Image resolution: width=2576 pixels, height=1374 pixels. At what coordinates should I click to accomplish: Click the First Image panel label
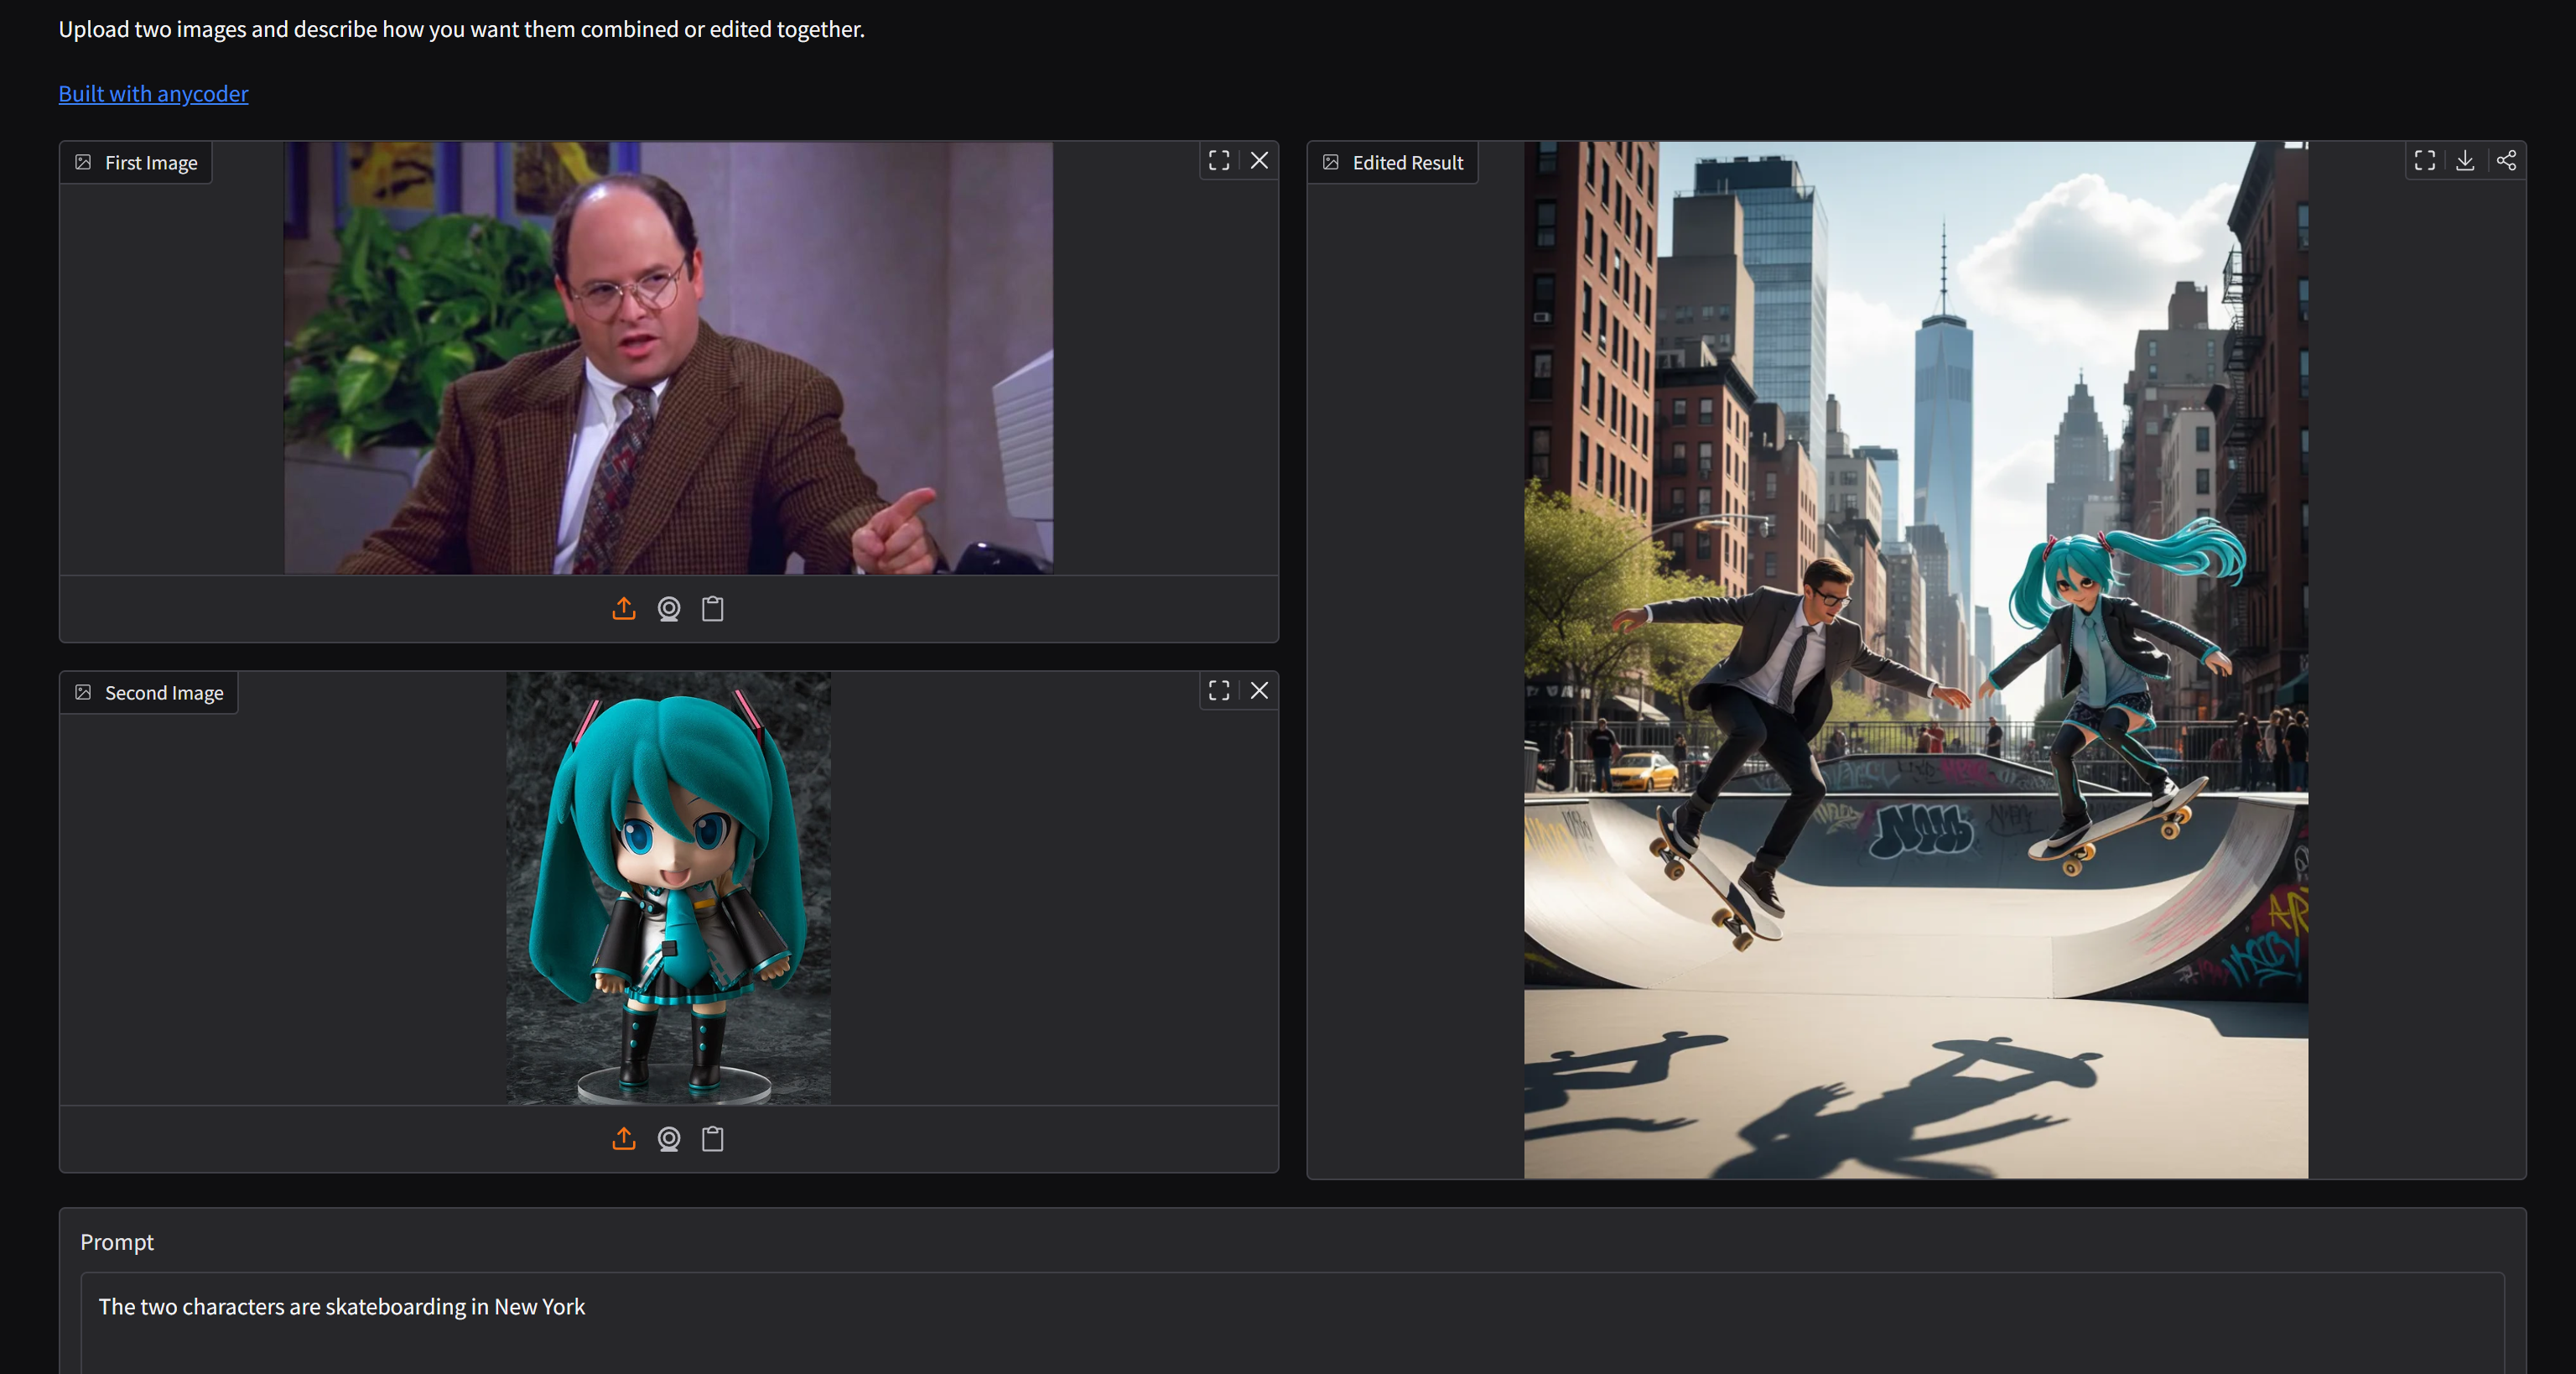(136, 163)
